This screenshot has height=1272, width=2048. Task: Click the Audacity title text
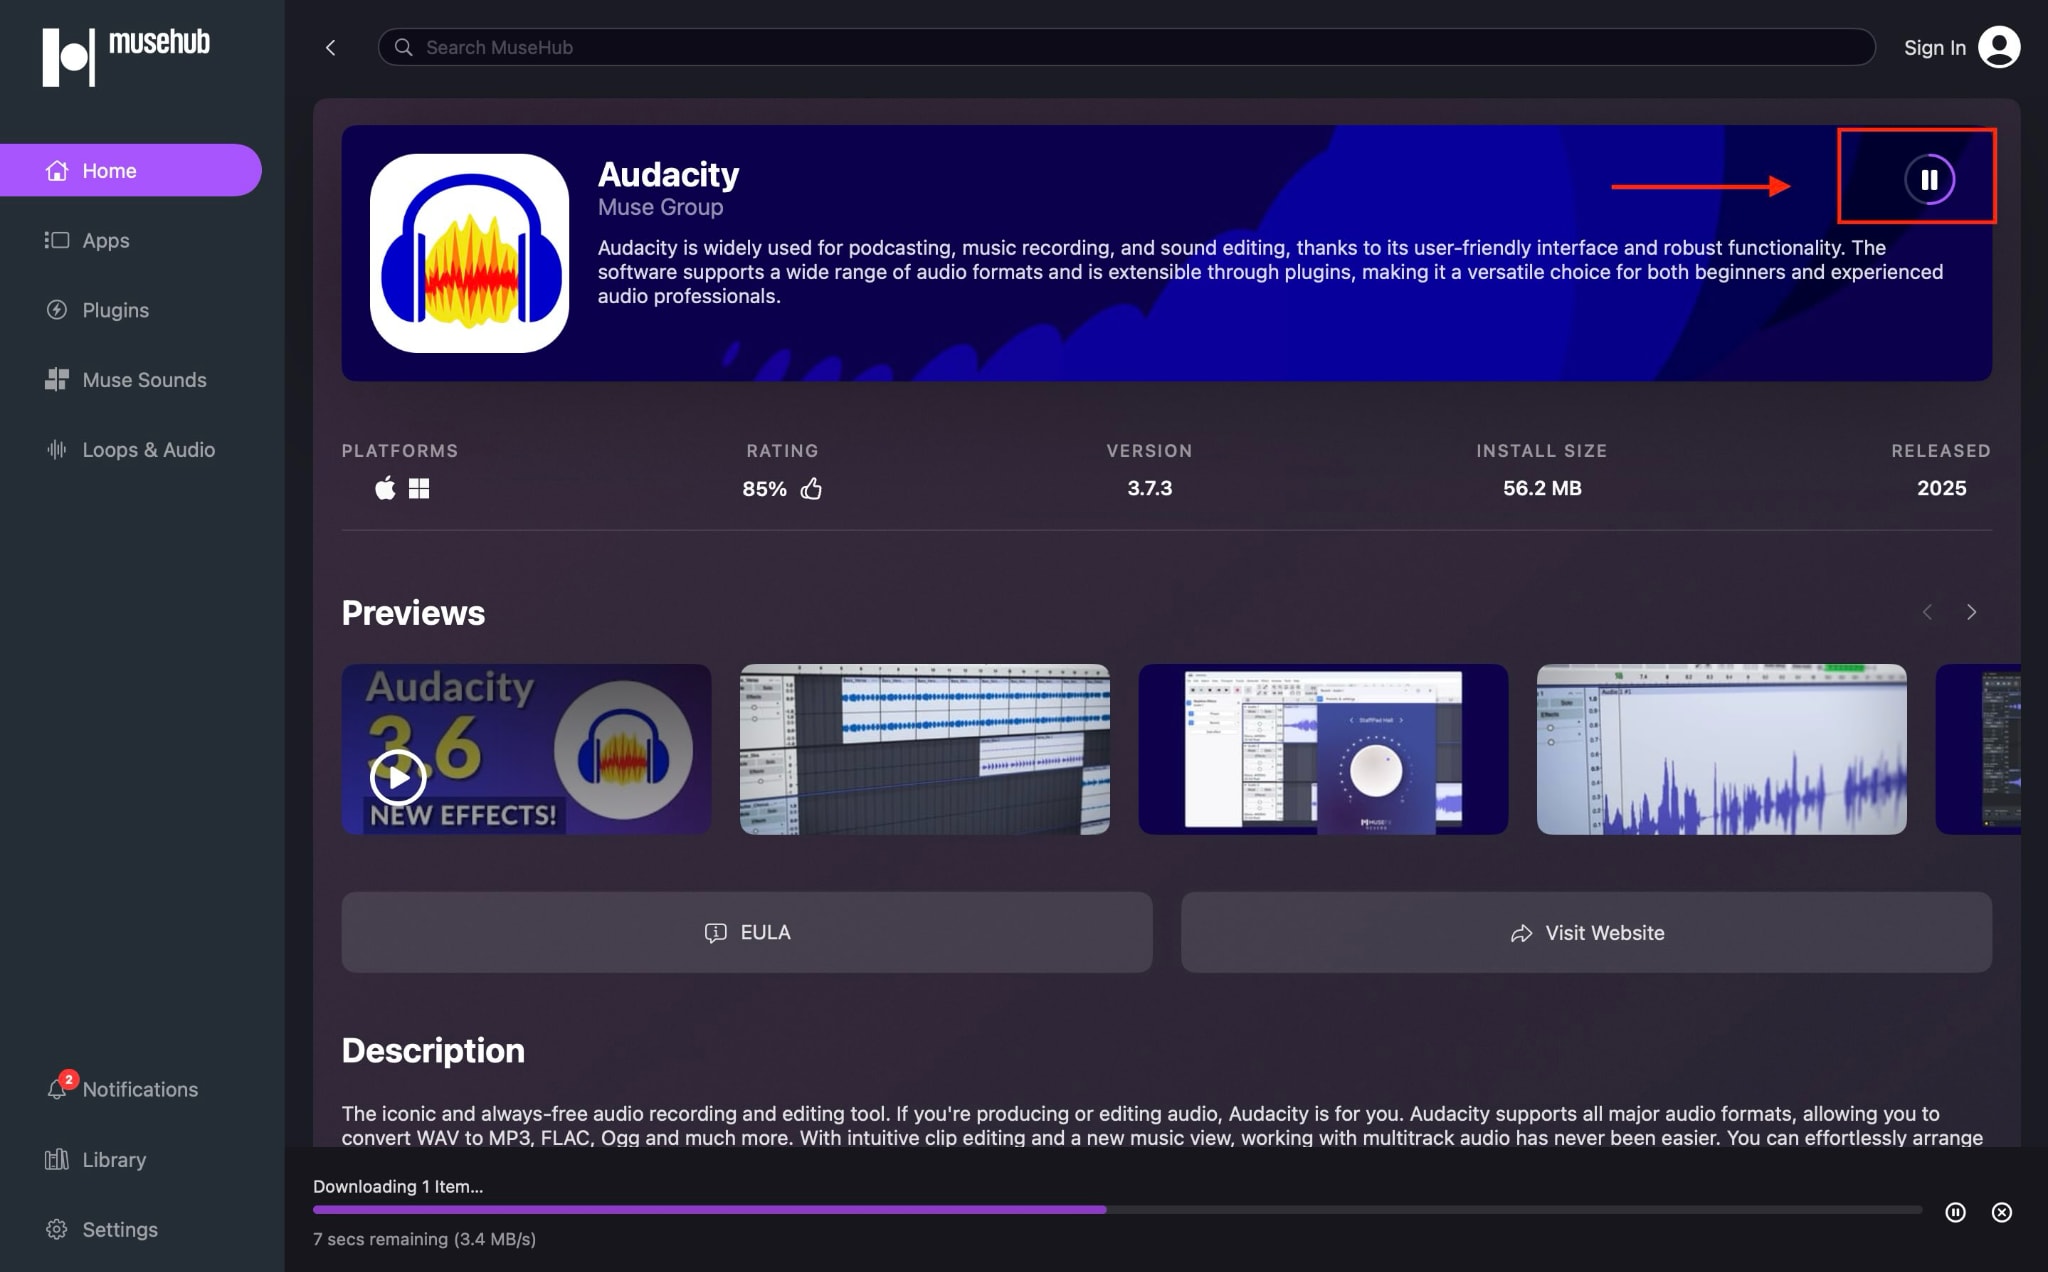(x=668, y=174)
